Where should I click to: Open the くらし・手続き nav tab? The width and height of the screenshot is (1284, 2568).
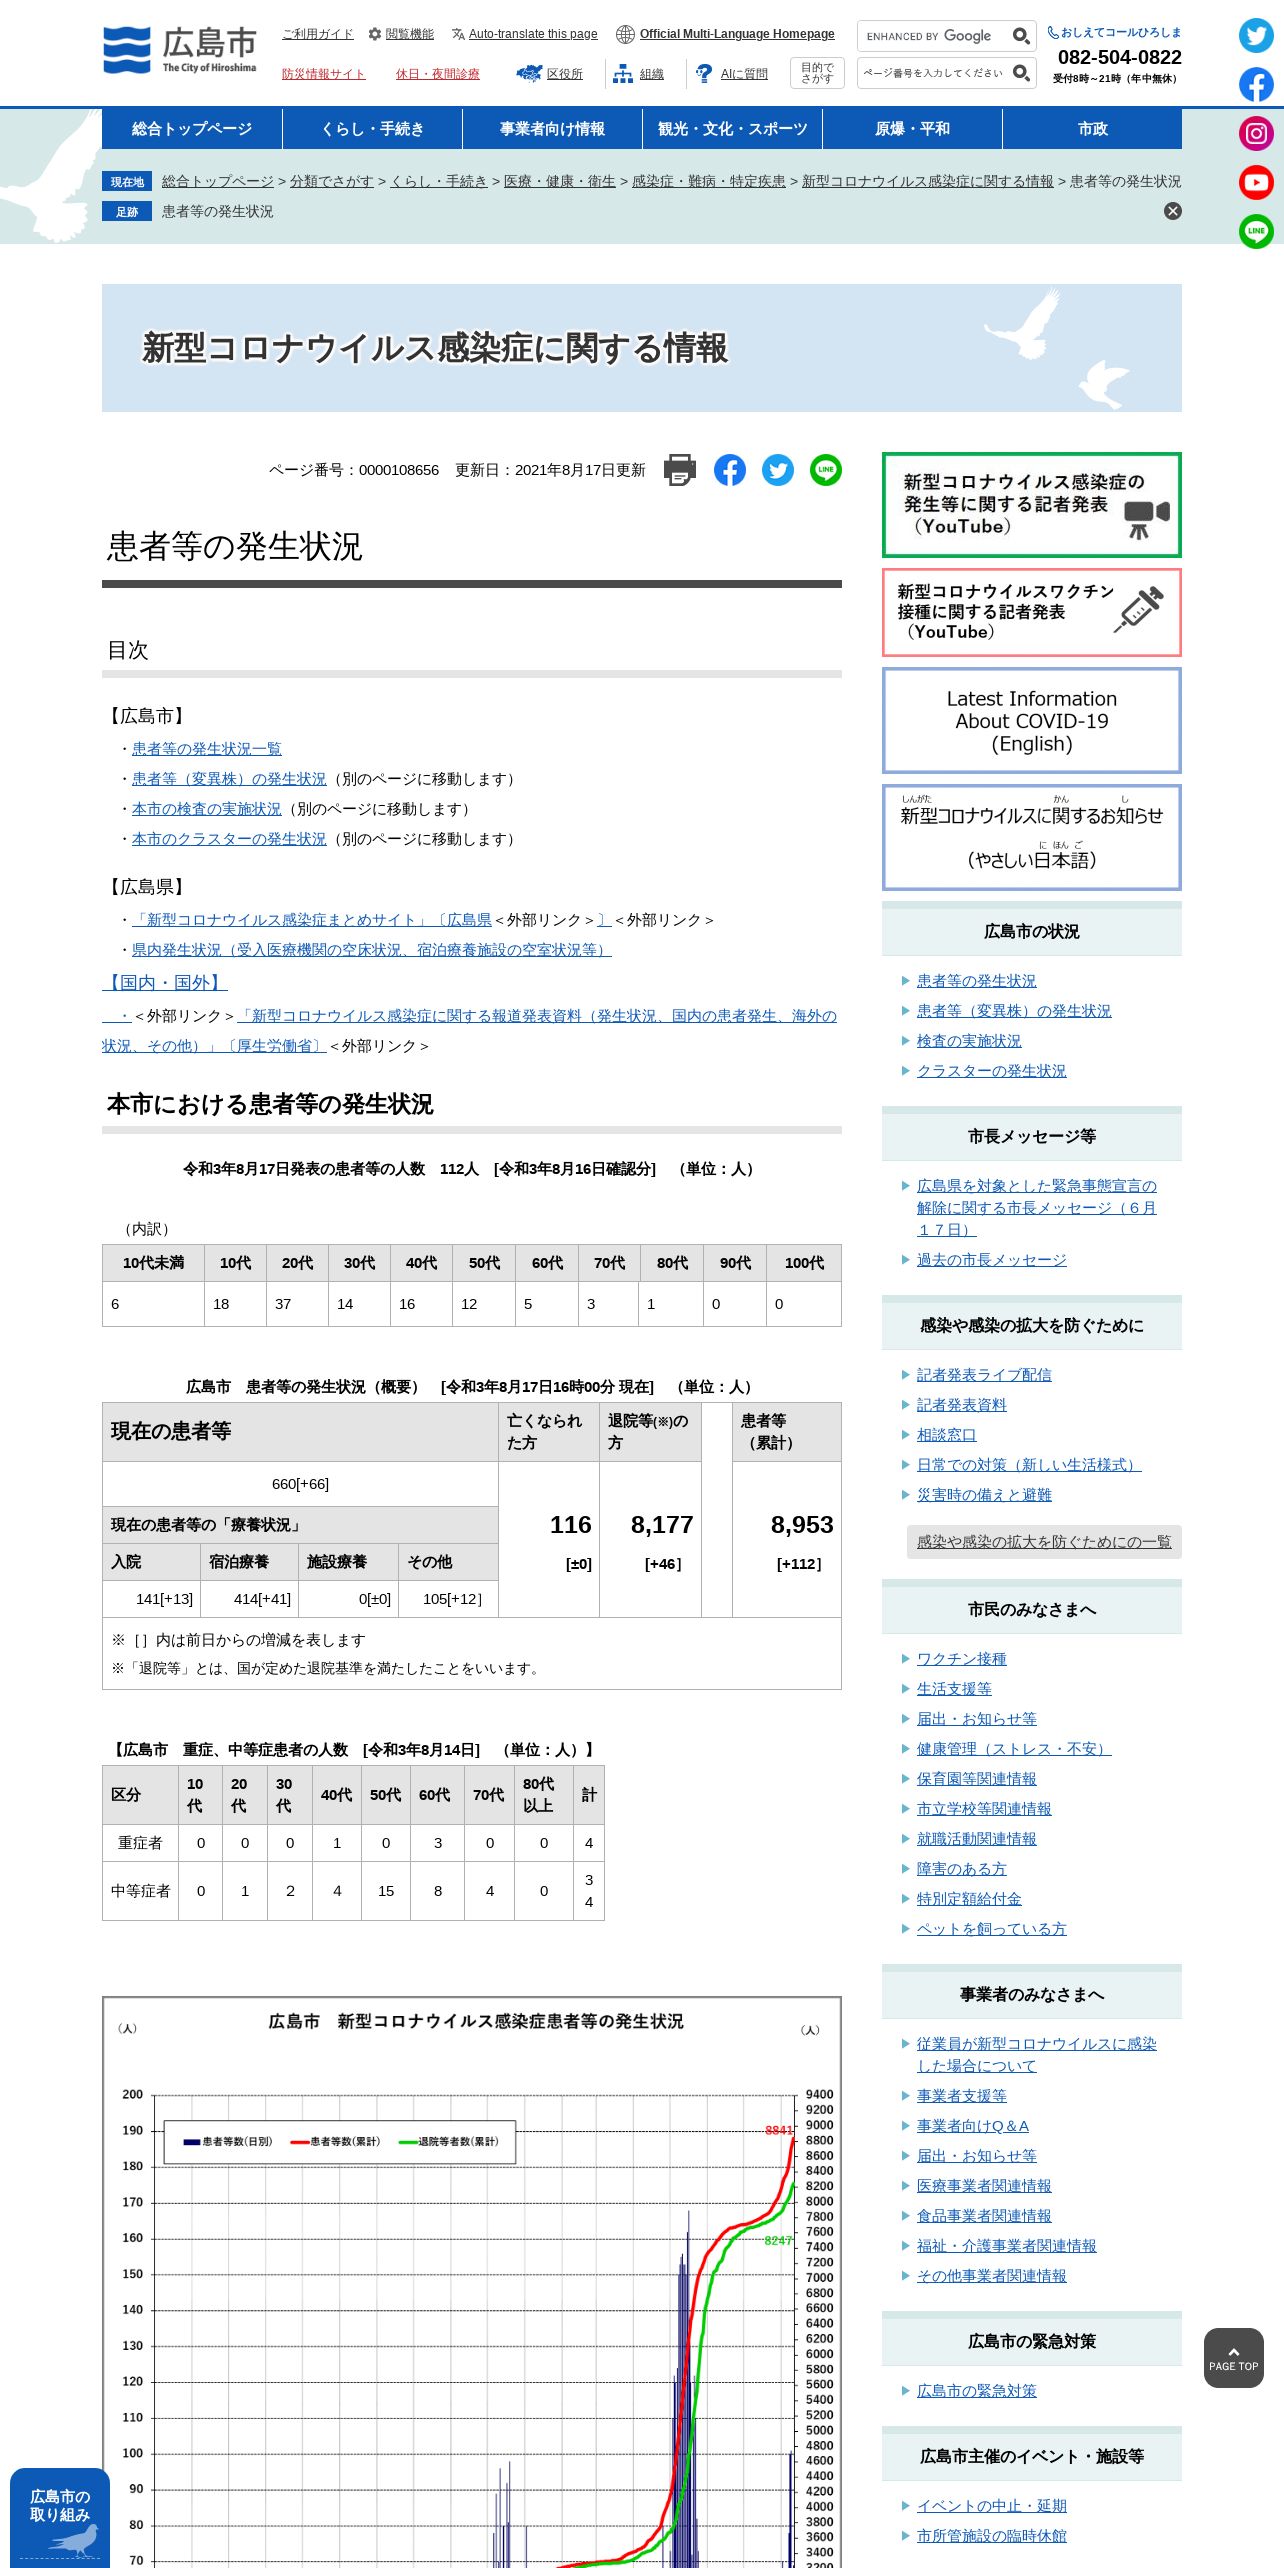[372, 129]
